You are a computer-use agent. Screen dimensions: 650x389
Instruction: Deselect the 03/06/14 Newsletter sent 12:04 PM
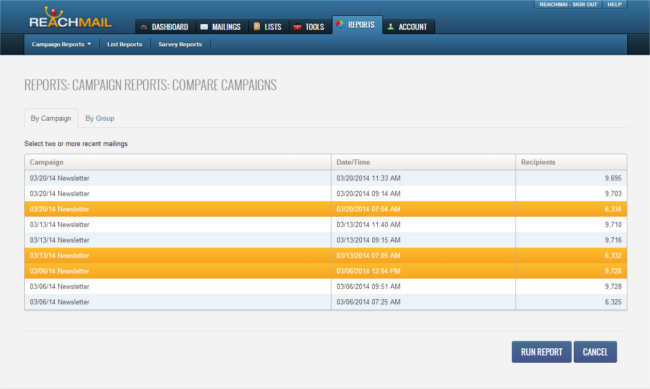point(325,271)
